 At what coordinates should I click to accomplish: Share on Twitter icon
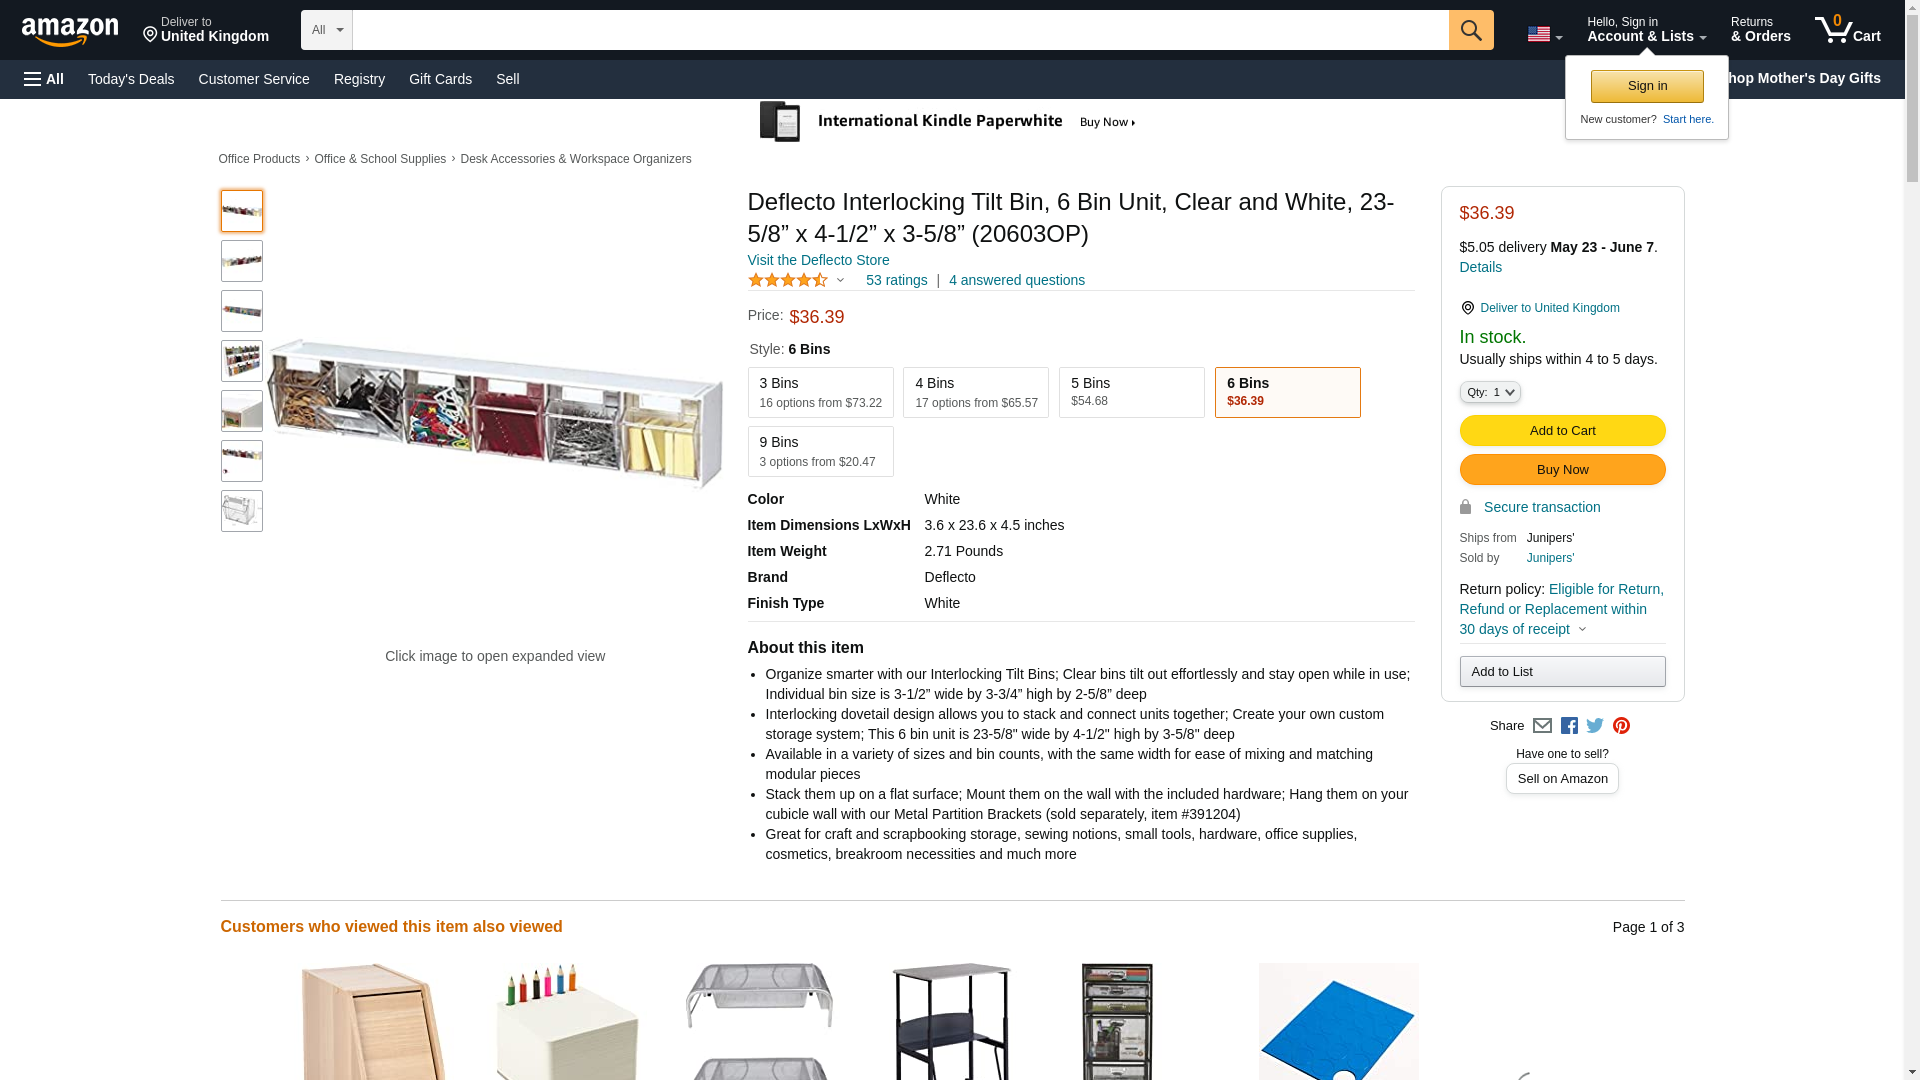(x=1595, y=726)
